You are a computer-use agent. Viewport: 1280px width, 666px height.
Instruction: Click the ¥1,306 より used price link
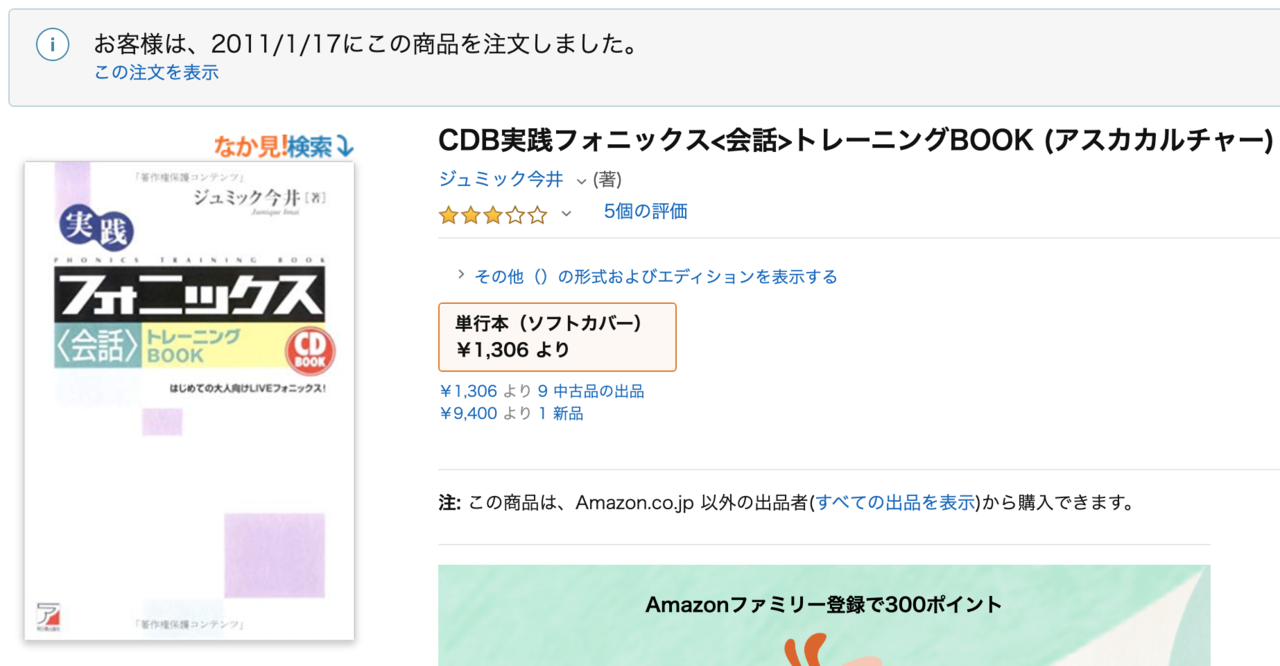[x=468, y=391]
